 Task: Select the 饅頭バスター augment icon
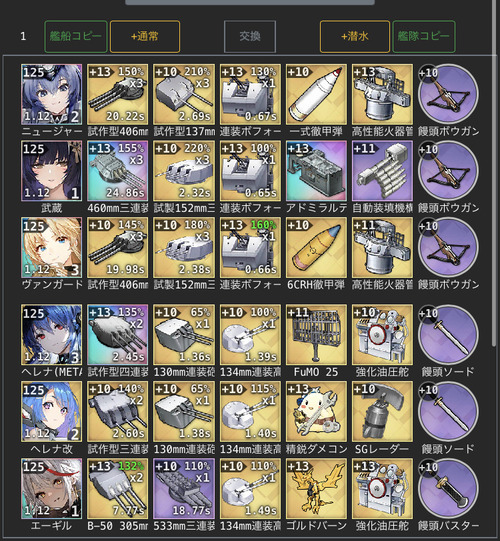(x=448, y=489)
